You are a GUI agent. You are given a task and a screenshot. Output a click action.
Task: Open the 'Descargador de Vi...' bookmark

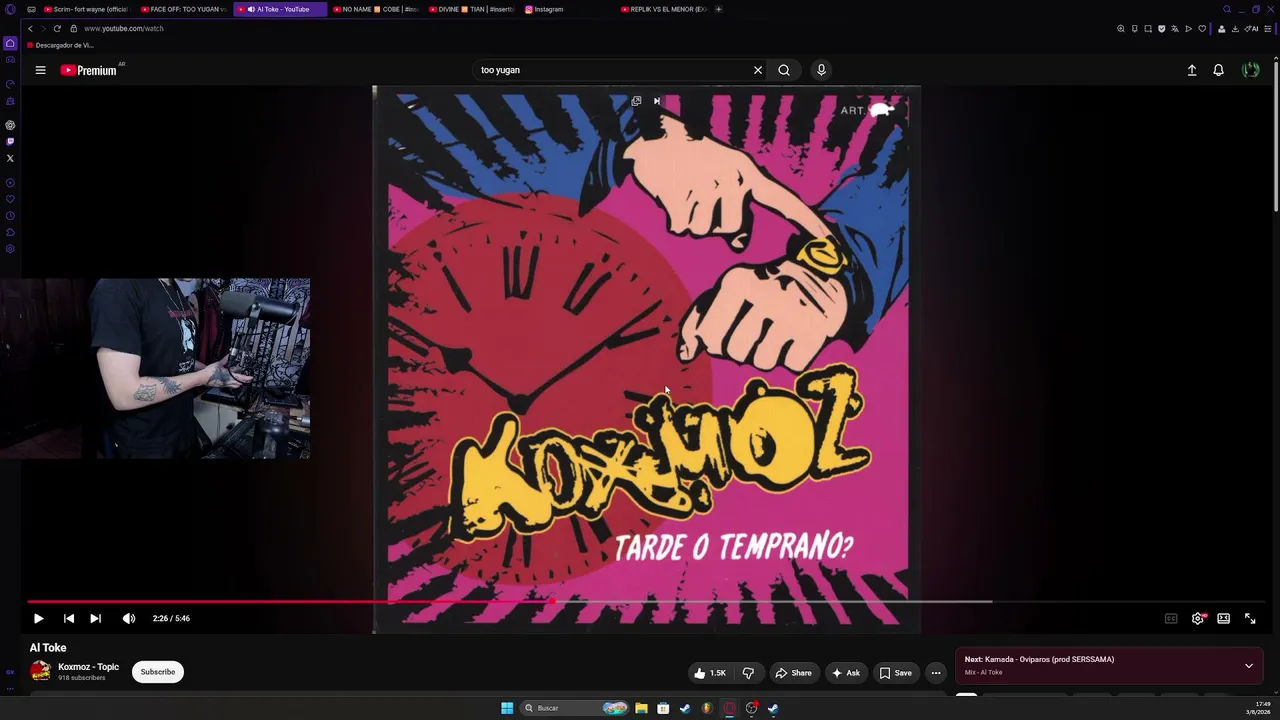(x=61, y=45)
